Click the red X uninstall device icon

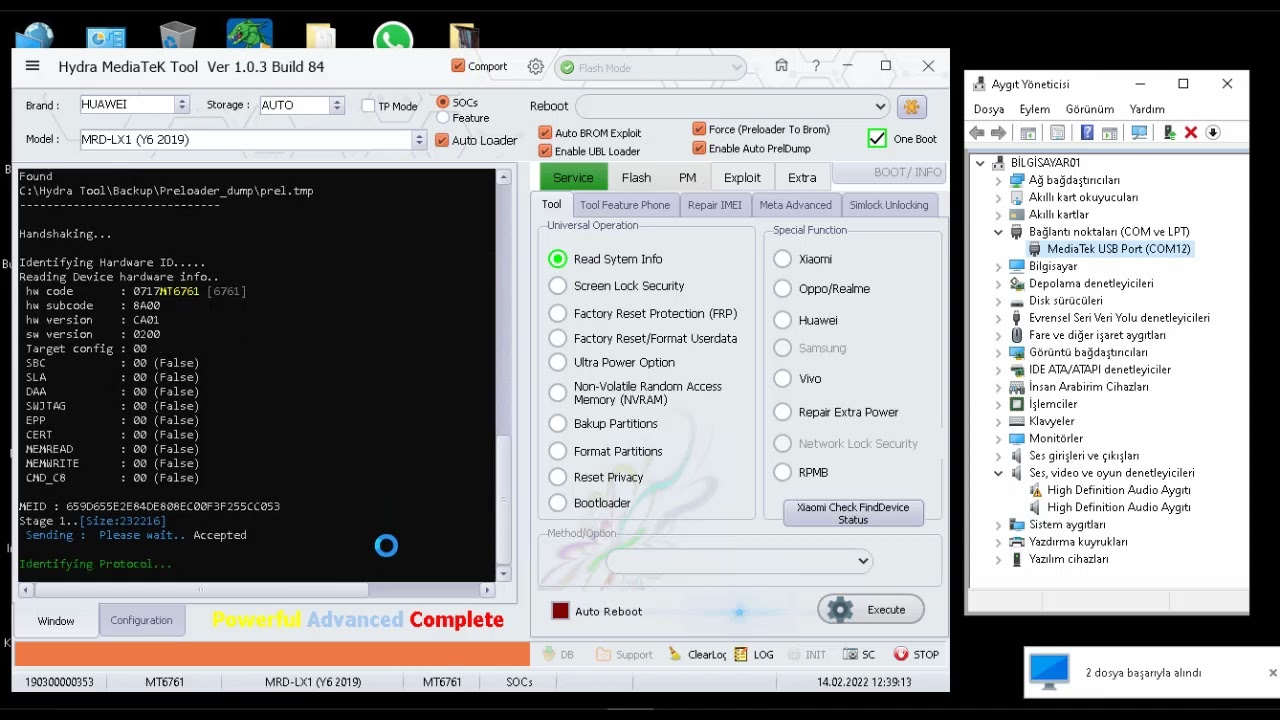pyautogui.click(x=1191, y=133)
